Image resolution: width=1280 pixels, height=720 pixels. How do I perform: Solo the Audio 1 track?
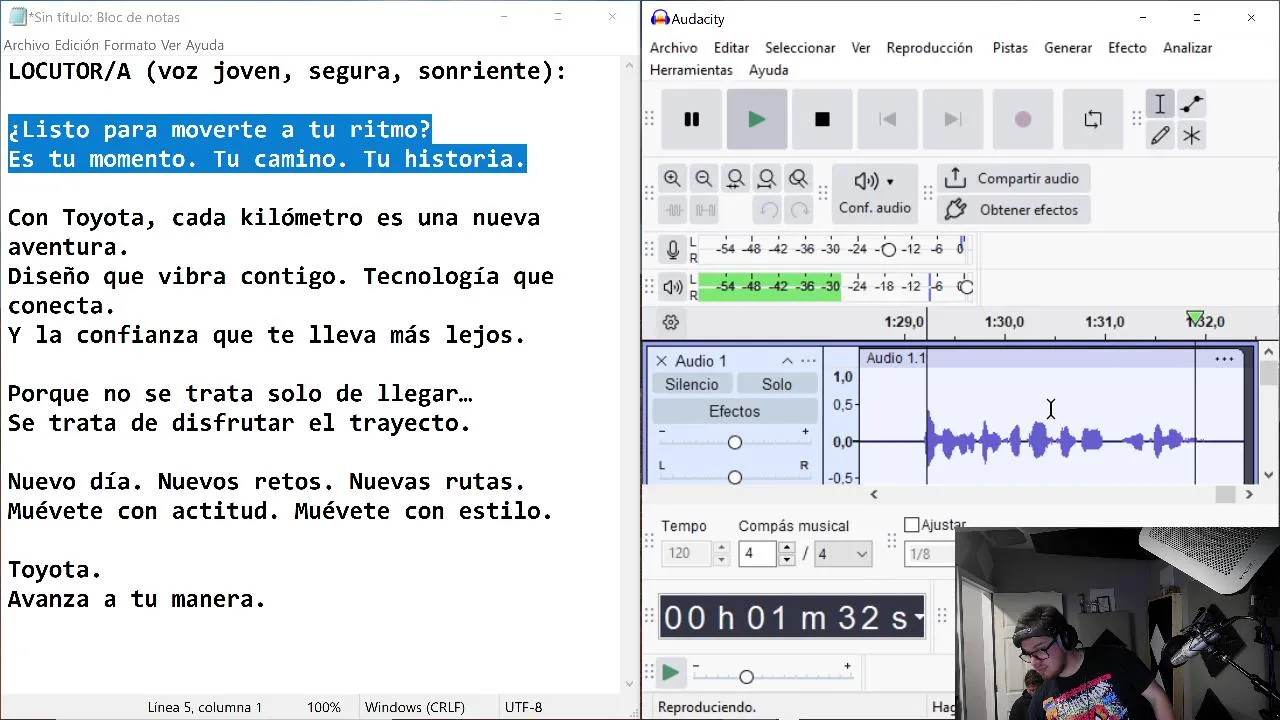pyautogui.click(x=777, y=384)
